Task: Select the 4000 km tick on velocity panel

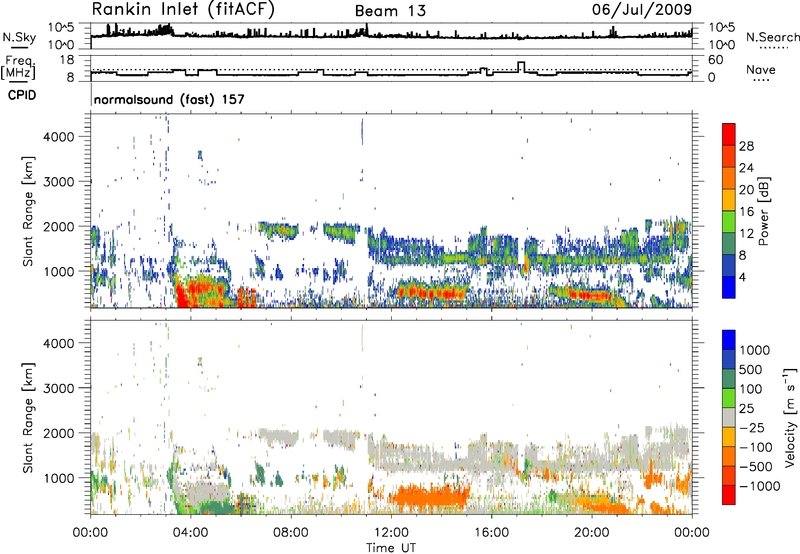Action: [x=58, y=343]
